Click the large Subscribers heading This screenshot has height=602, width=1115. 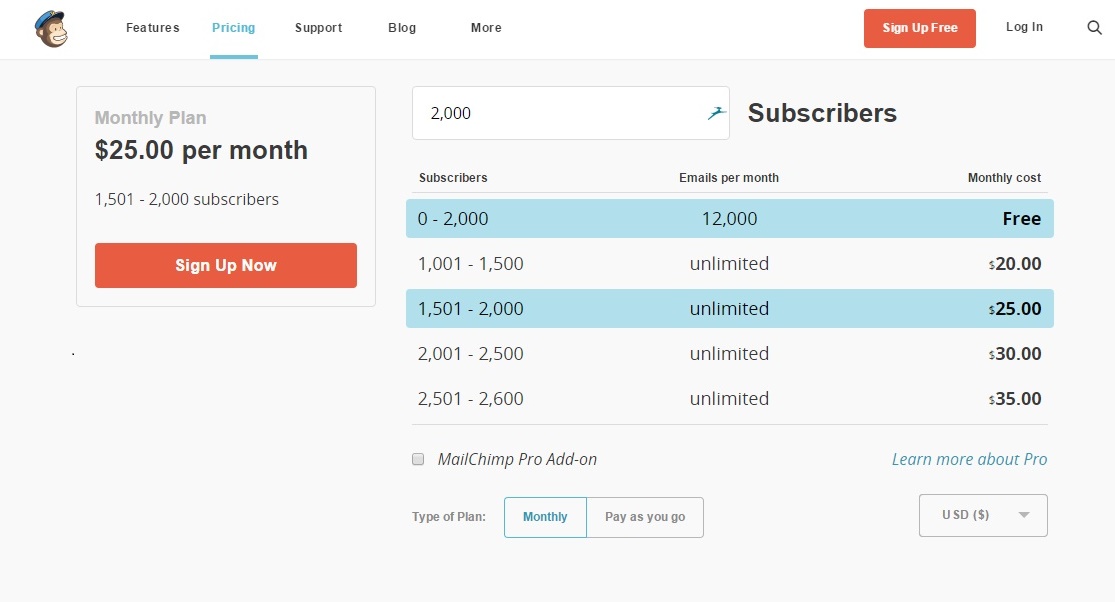[822, 113]
